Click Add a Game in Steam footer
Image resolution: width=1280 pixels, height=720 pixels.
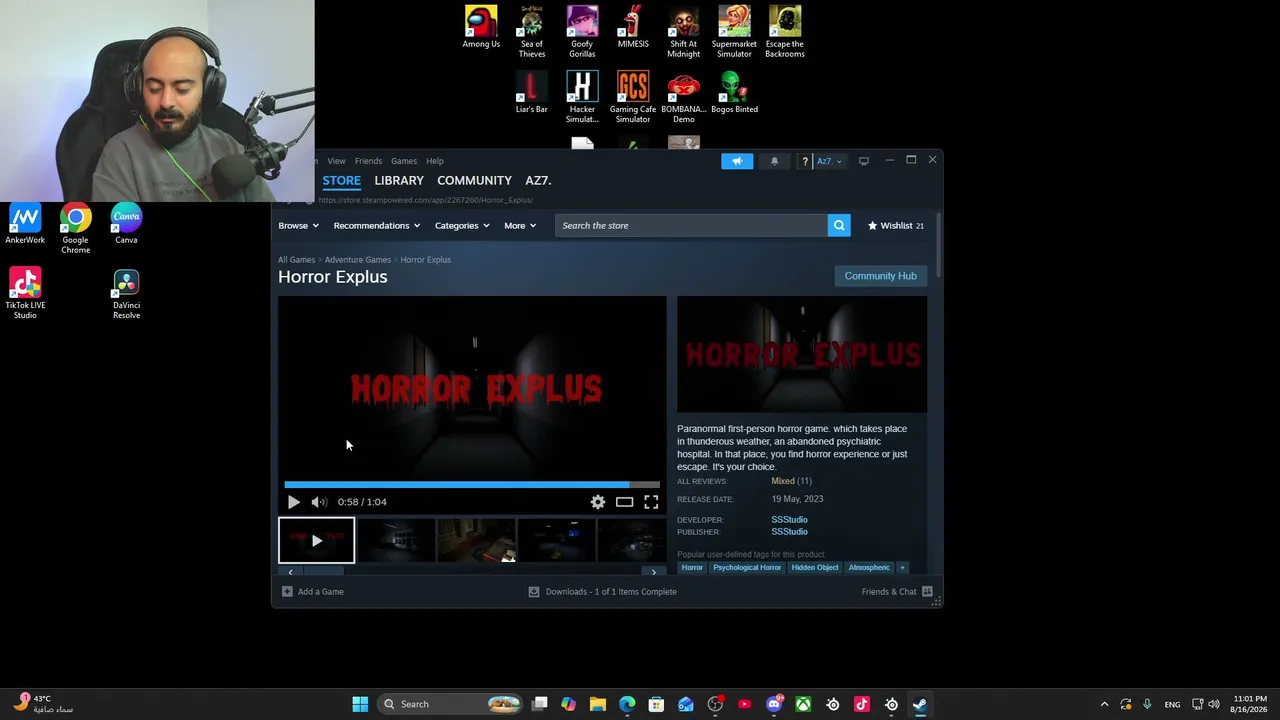click(x=313, y=592)
